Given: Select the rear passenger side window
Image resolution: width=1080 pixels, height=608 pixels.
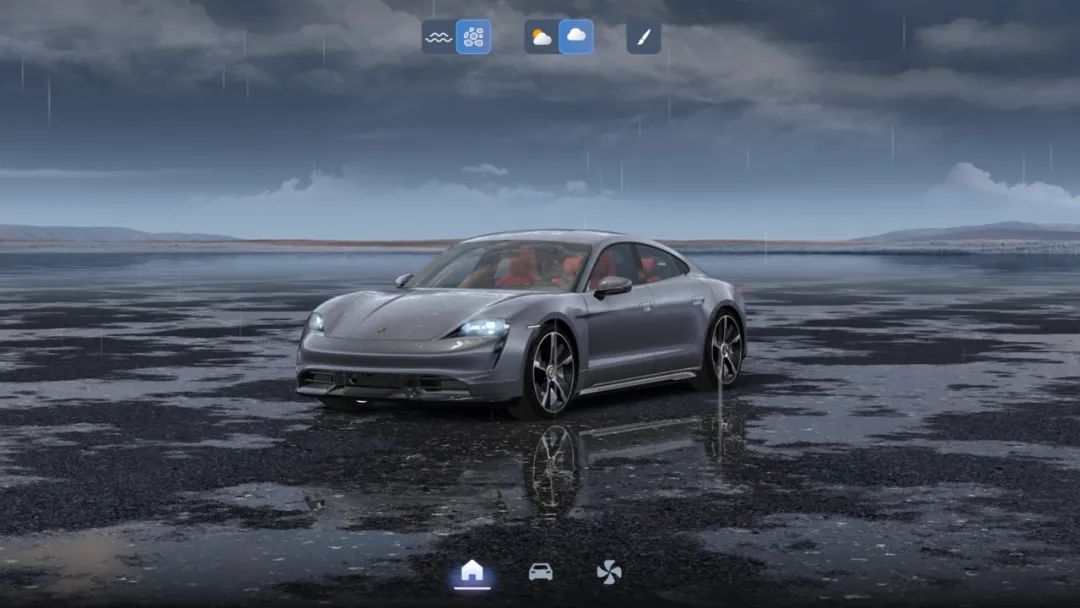Looking at the screenshot, I should tap(660, 264).
